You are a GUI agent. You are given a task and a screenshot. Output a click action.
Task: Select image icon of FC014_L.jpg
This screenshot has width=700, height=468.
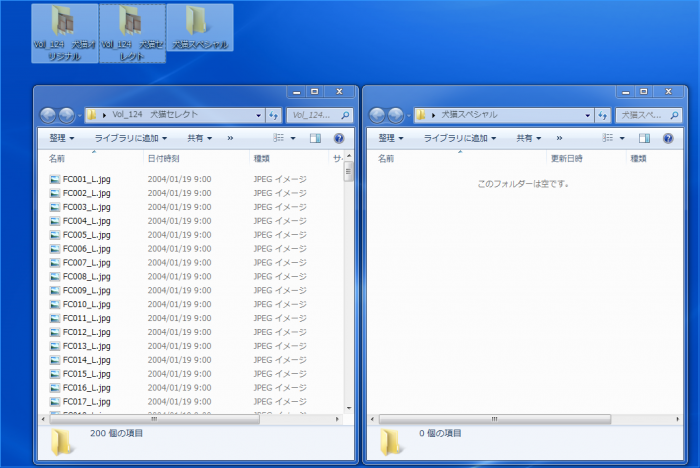[x=54, y=360]
